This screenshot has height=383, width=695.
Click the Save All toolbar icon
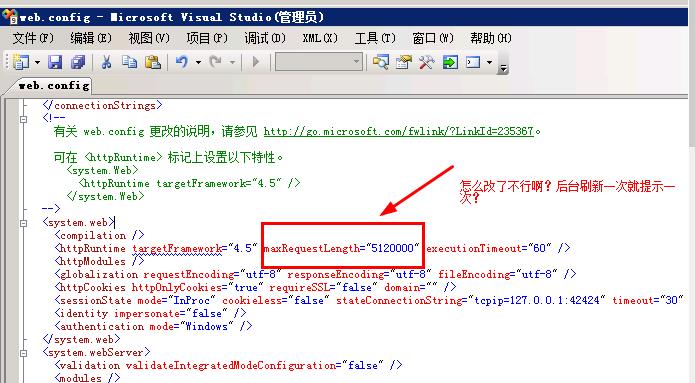coord(78,62)
